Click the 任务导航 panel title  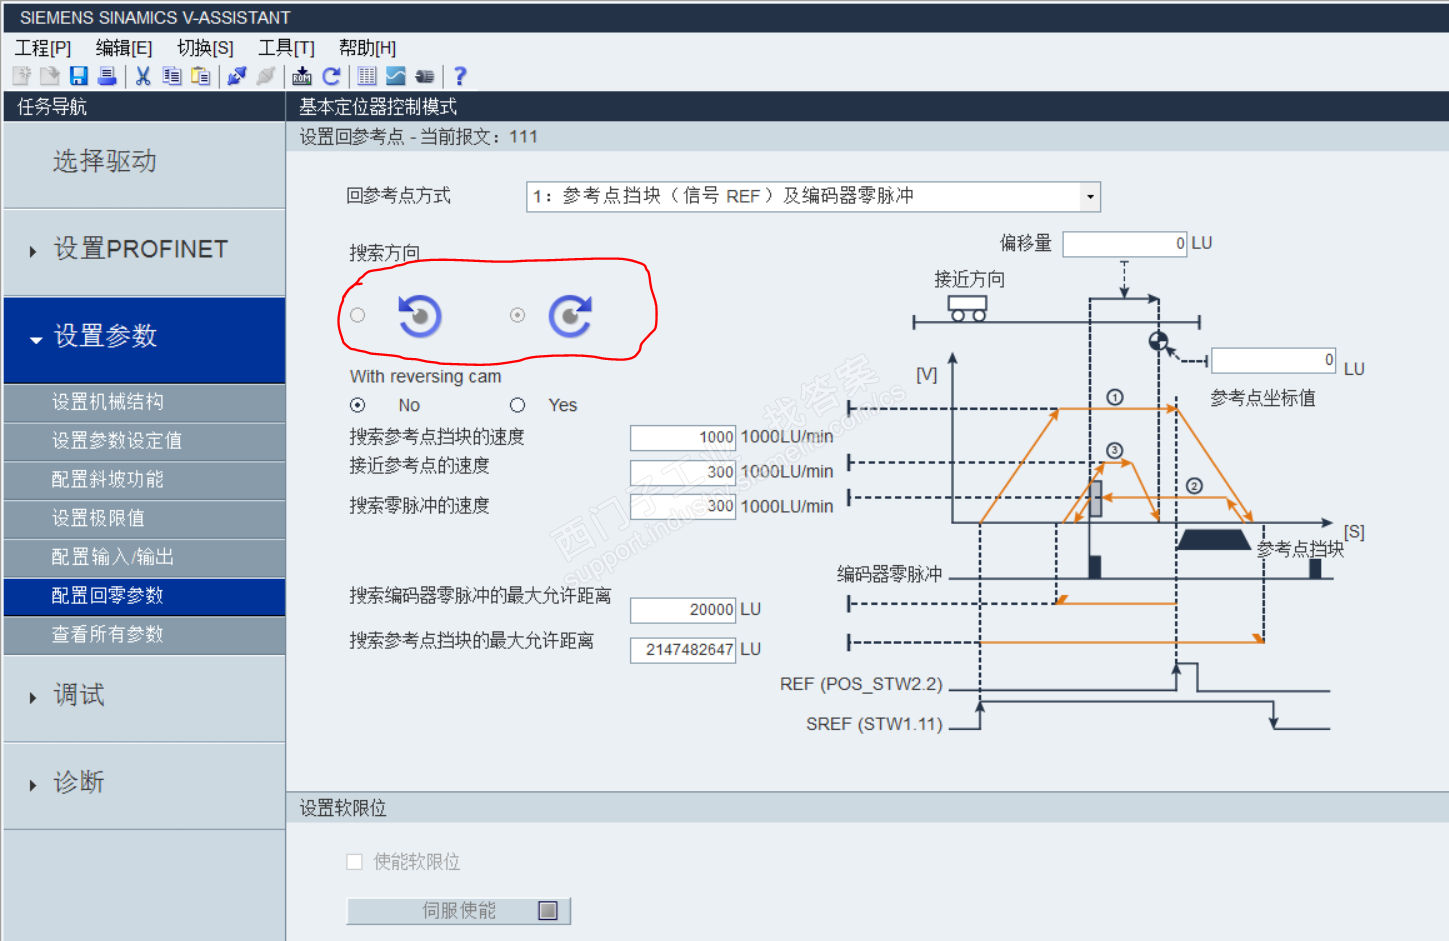52,107
